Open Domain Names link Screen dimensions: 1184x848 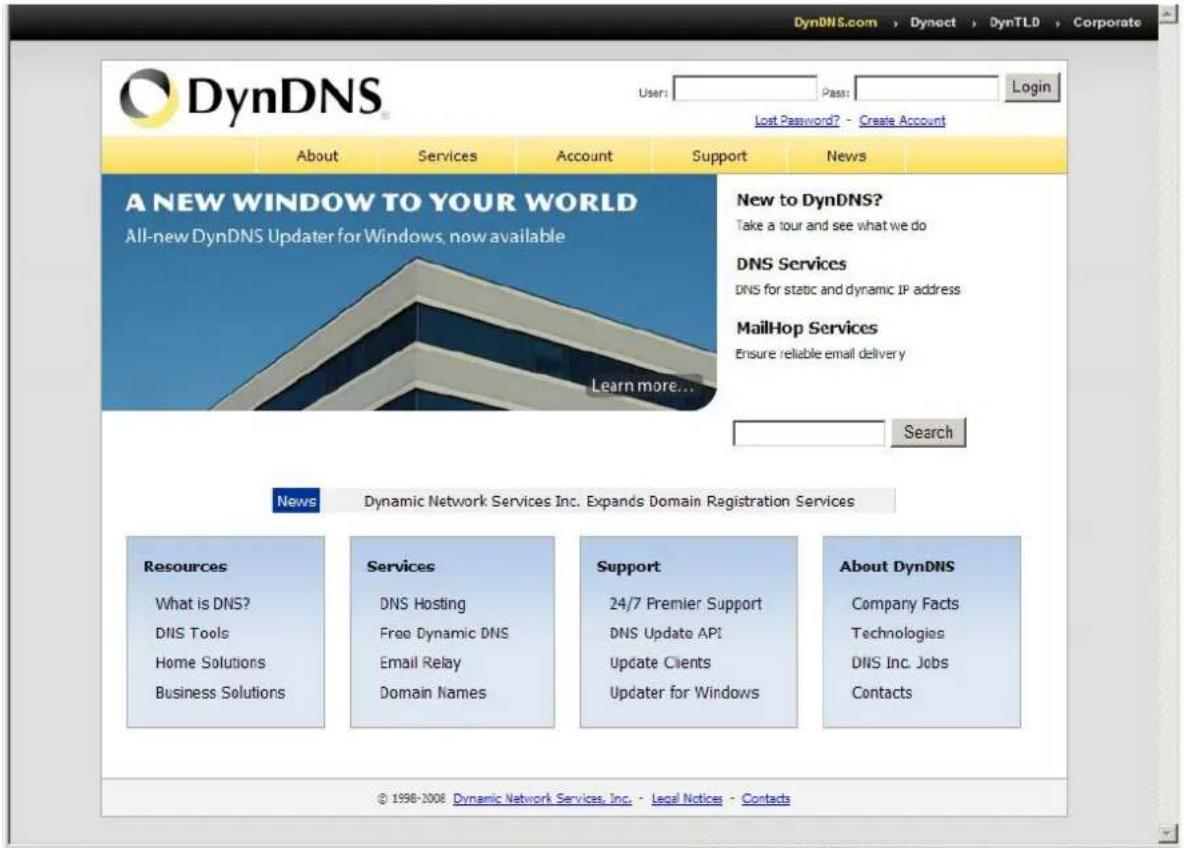point(433,692)
